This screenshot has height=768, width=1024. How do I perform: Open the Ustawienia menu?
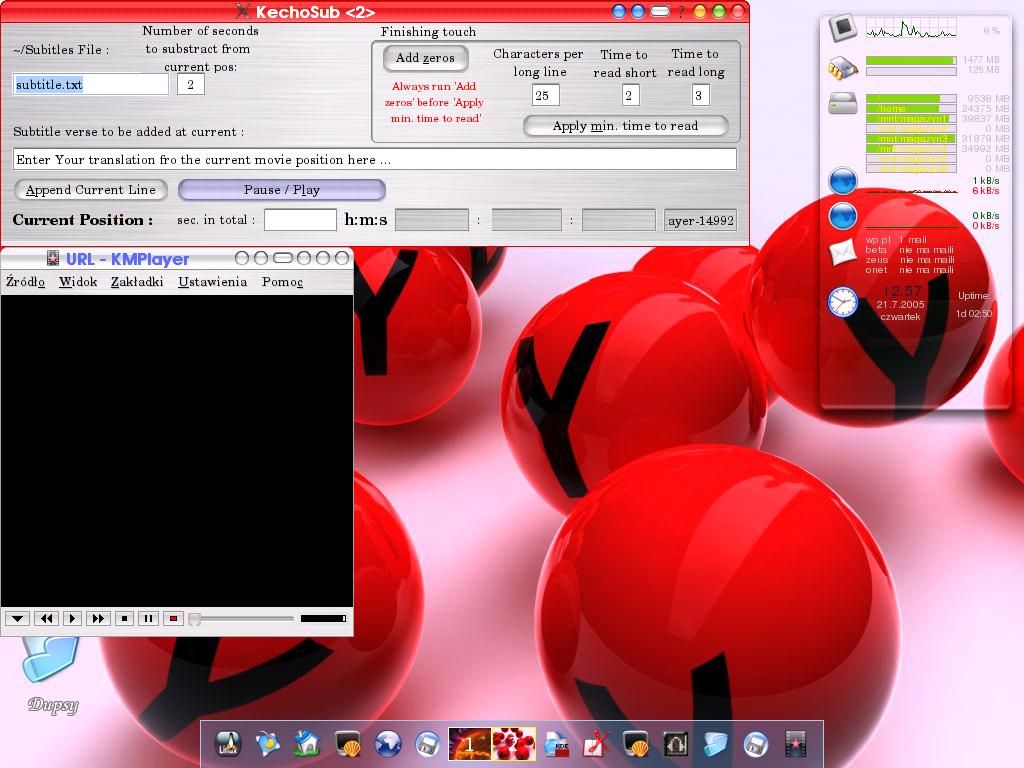(x=212, y=281)
